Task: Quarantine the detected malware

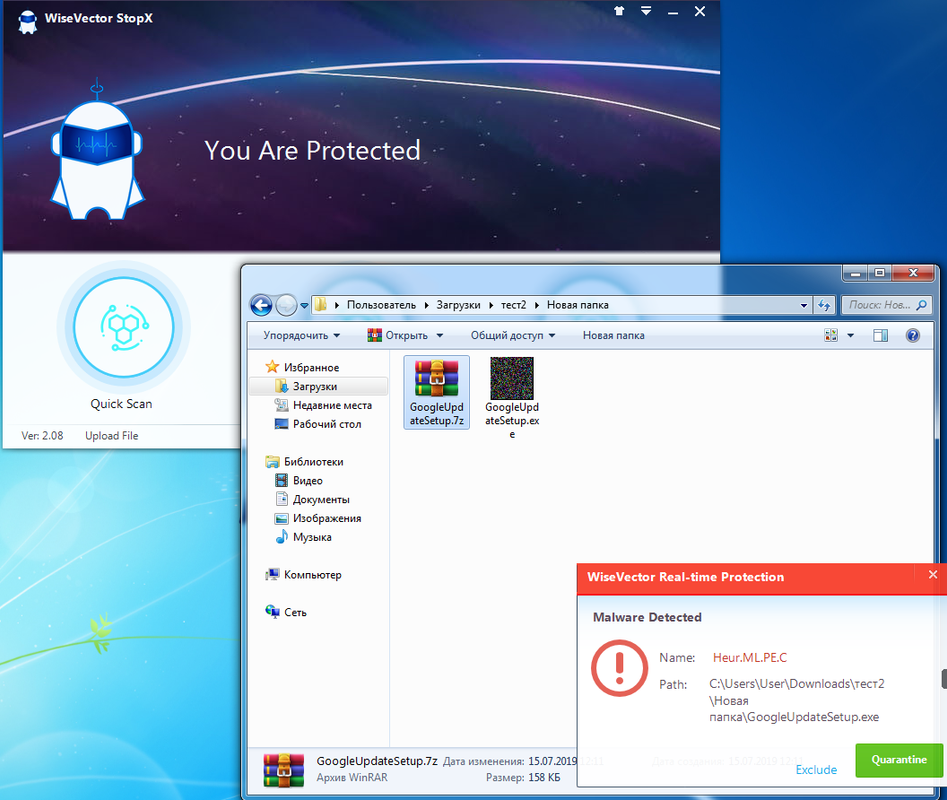Action: (899, 760)
